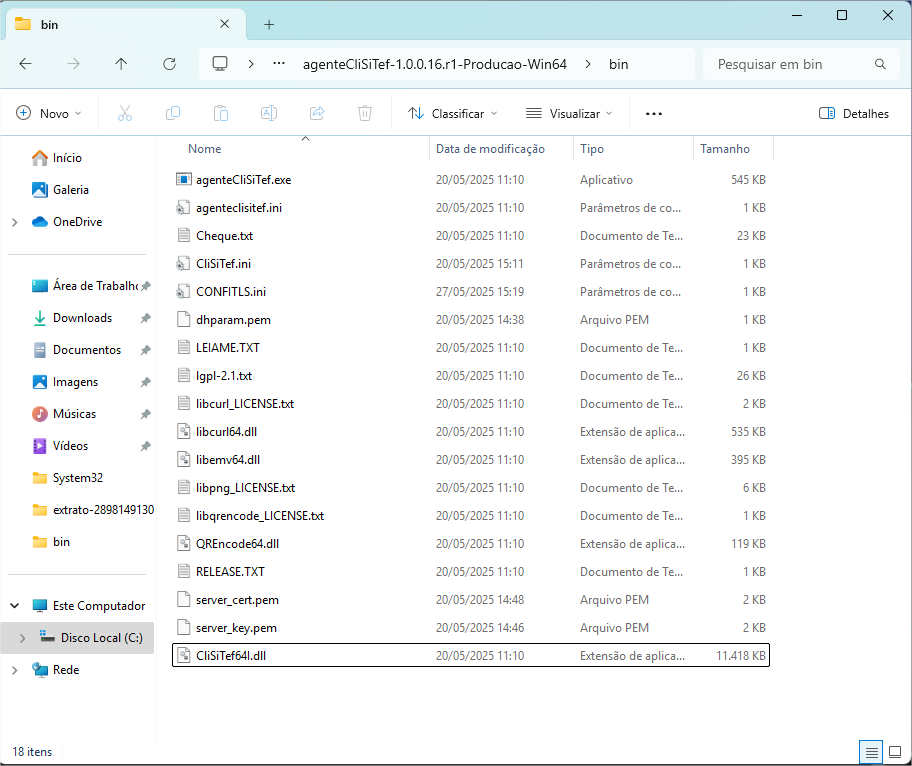Viewport: 912px width, 766px height.
Task: Switch to large thumbnails view layout
Action: click(893, 751)
